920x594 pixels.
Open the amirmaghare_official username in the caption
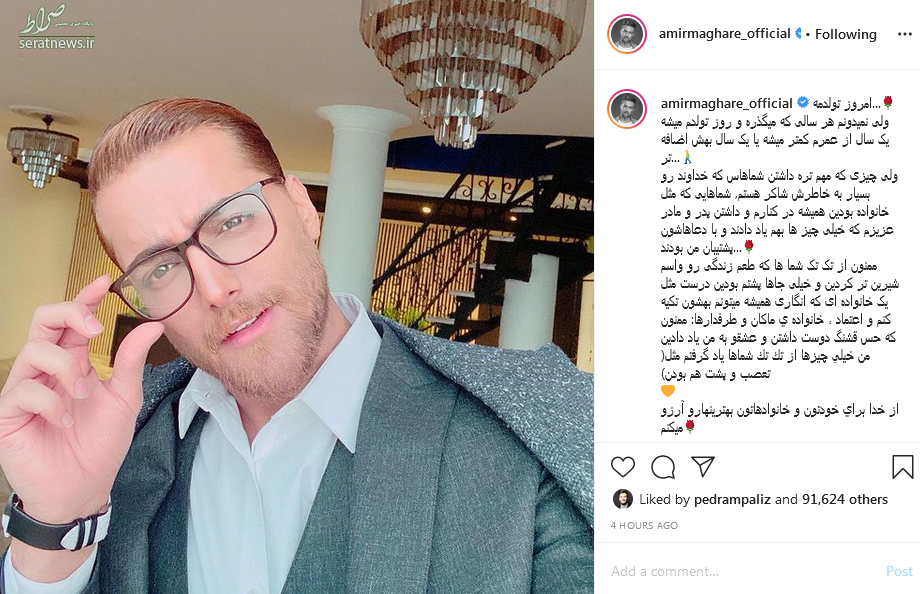726,104
